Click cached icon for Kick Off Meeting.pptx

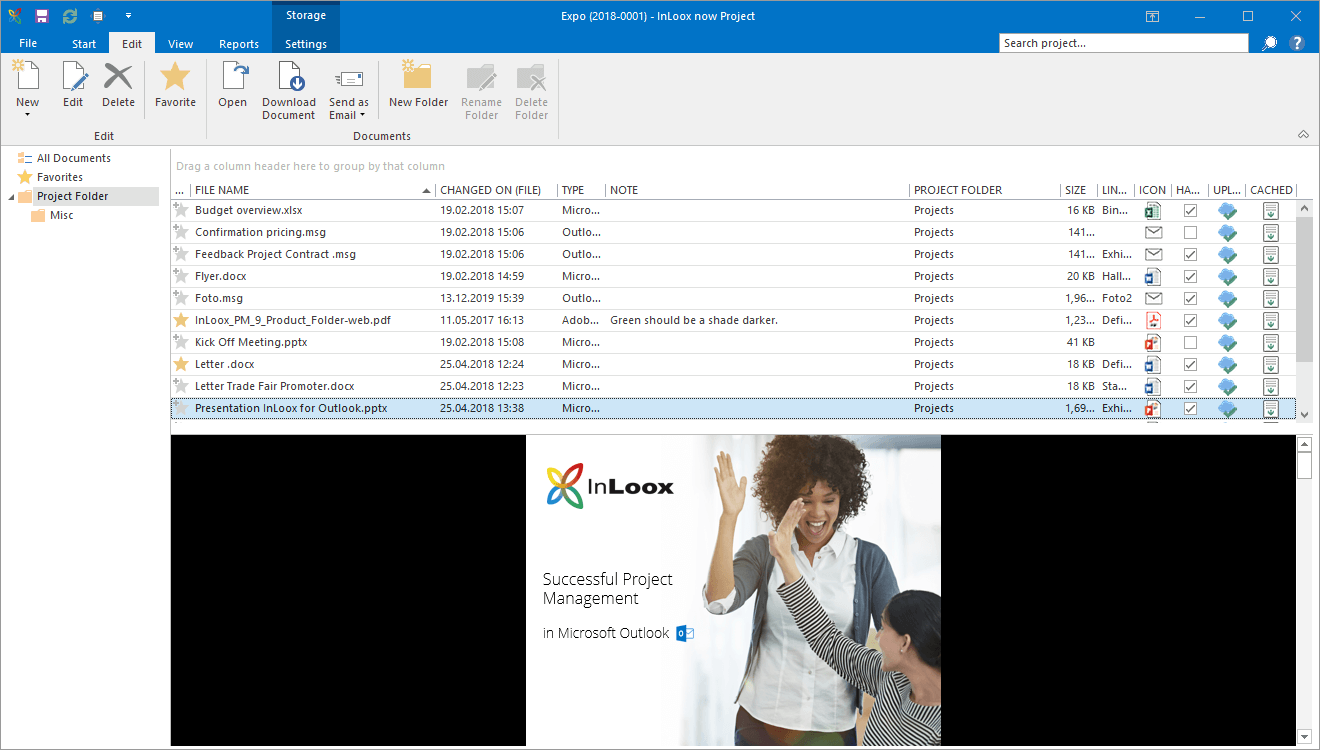(1270, 342)
